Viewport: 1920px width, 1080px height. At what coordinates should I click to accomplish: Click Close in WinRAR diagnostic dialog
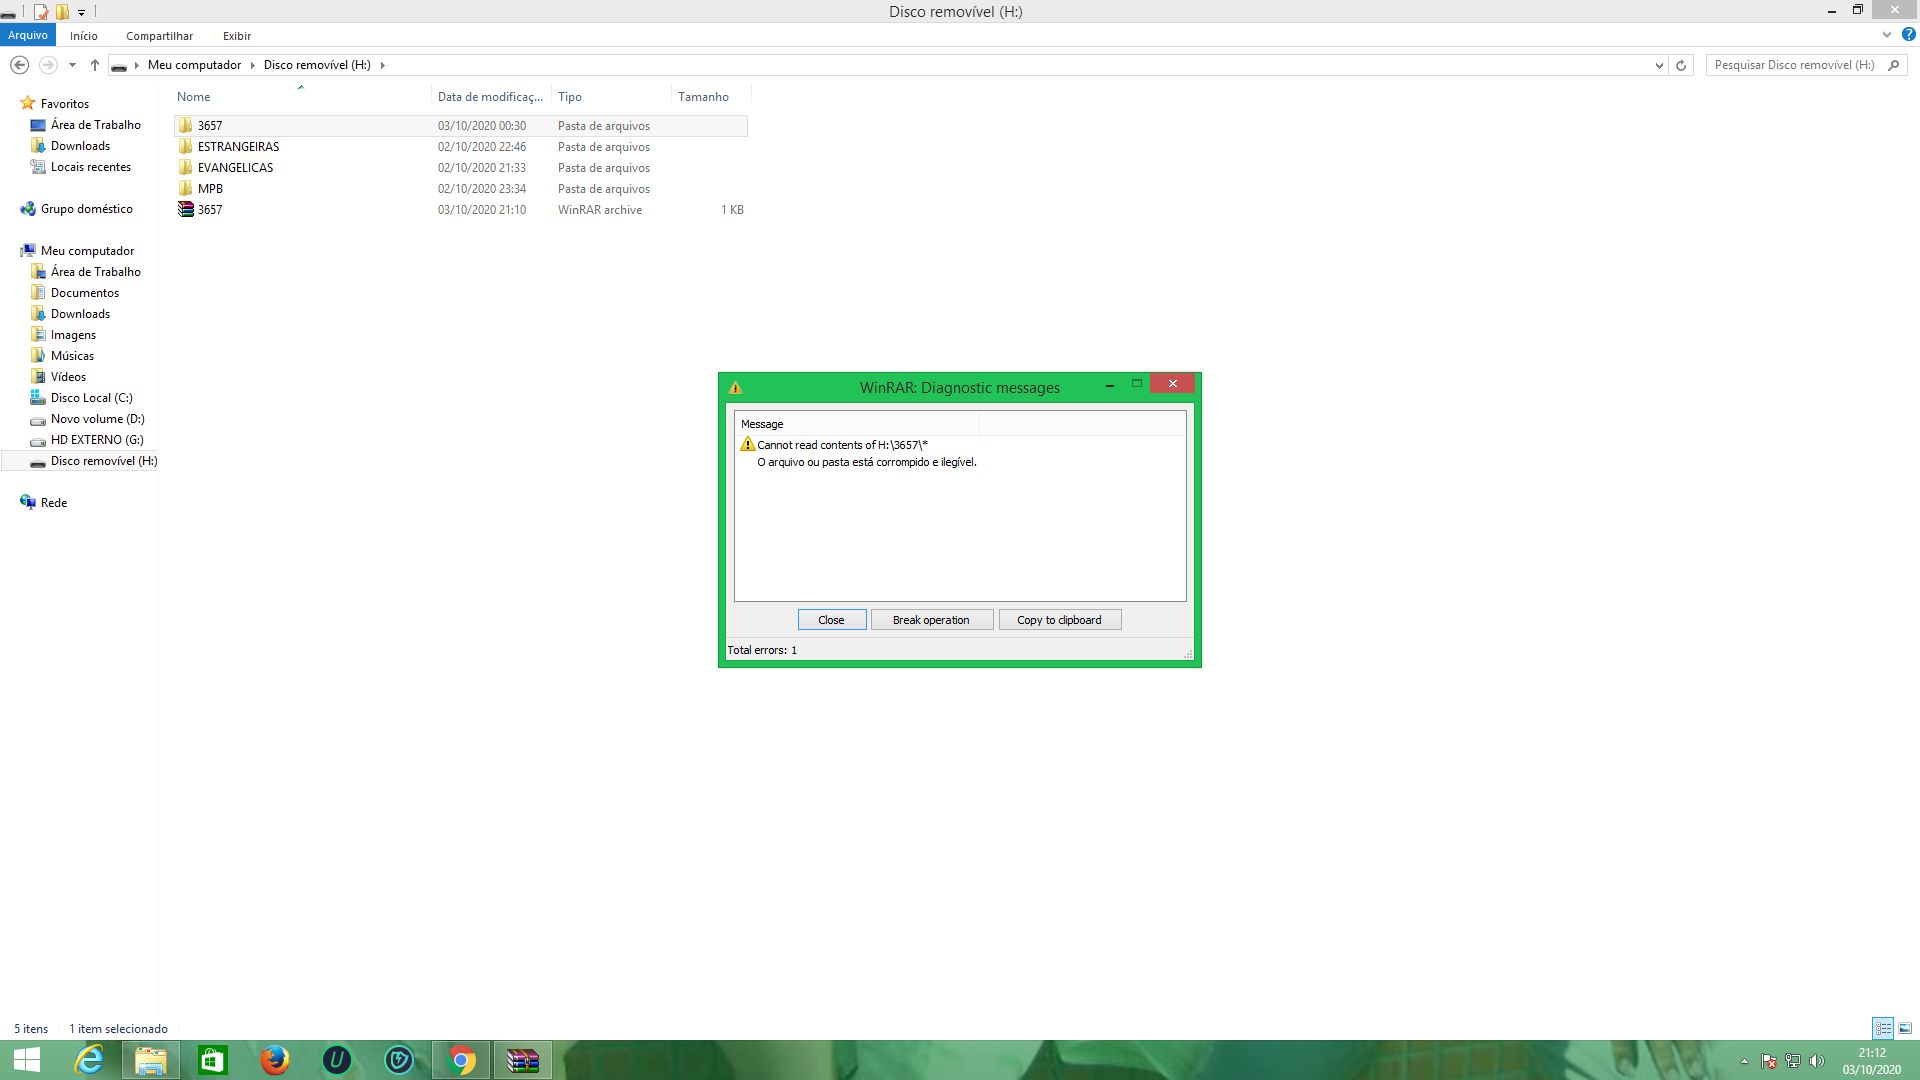(x=831, y=620)
